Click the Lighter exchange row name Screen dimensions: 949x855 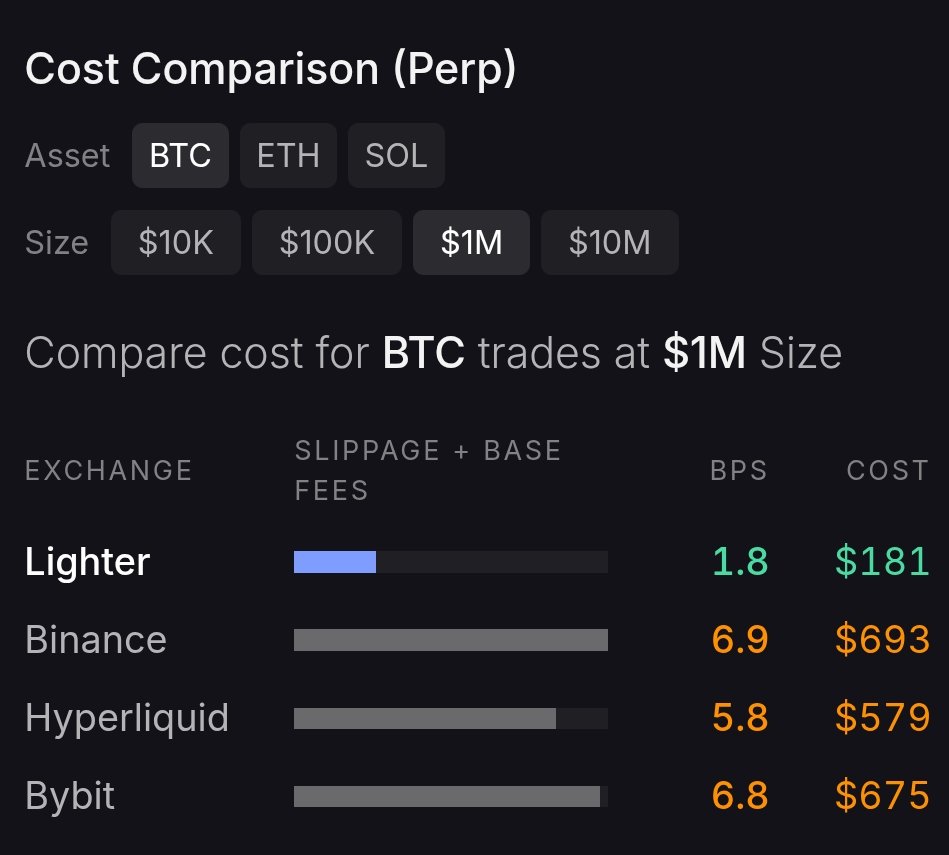(x=87, y=562)
